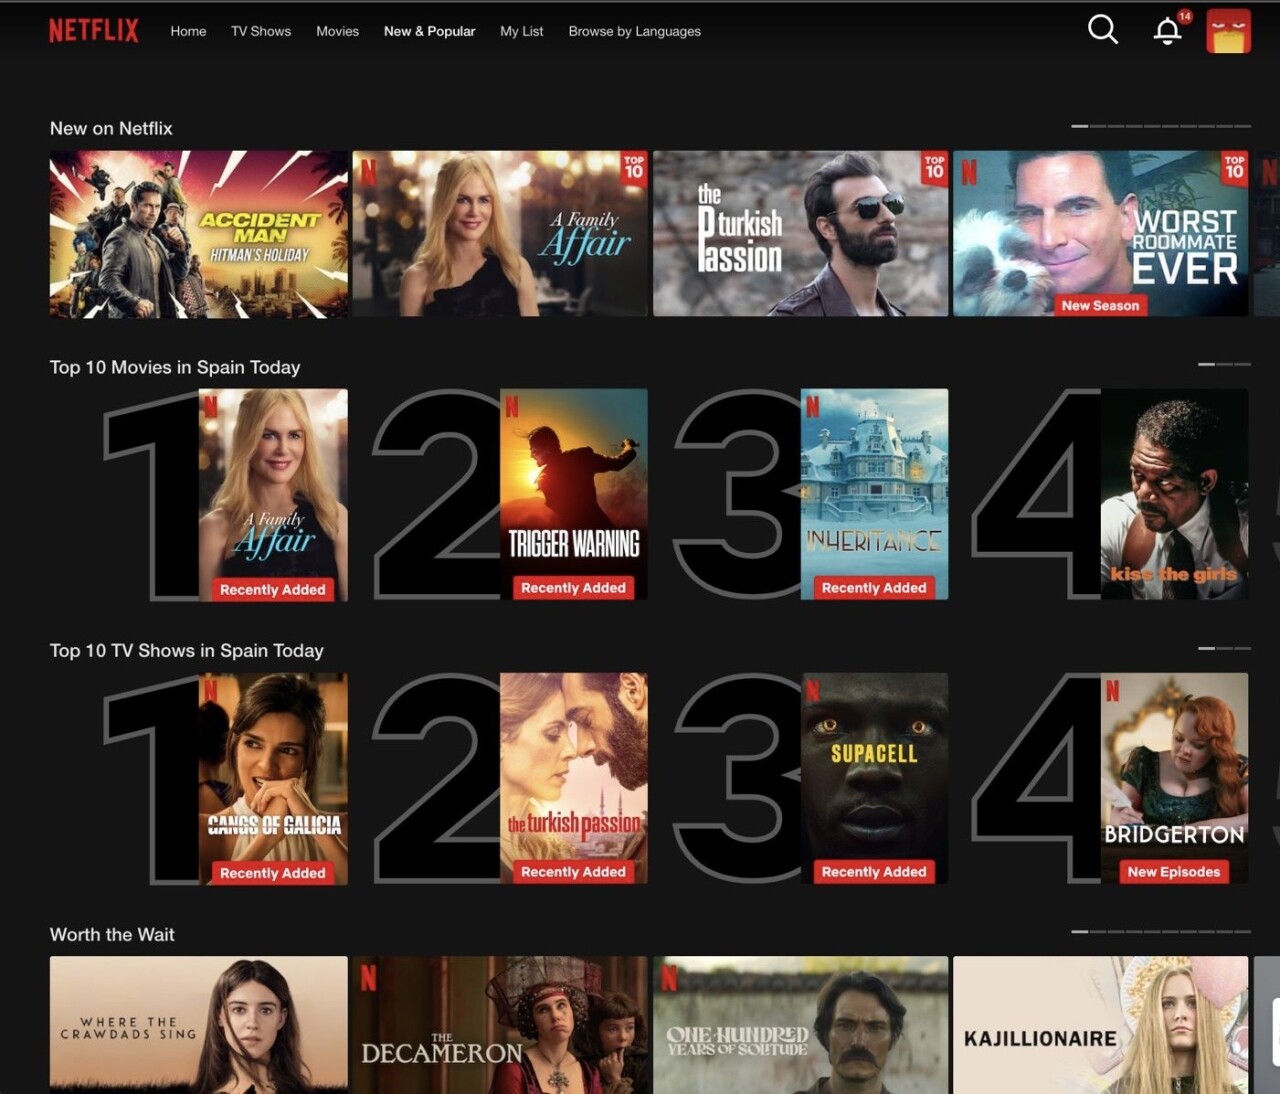Open the search magnifier icon

tap(1102, 30)
